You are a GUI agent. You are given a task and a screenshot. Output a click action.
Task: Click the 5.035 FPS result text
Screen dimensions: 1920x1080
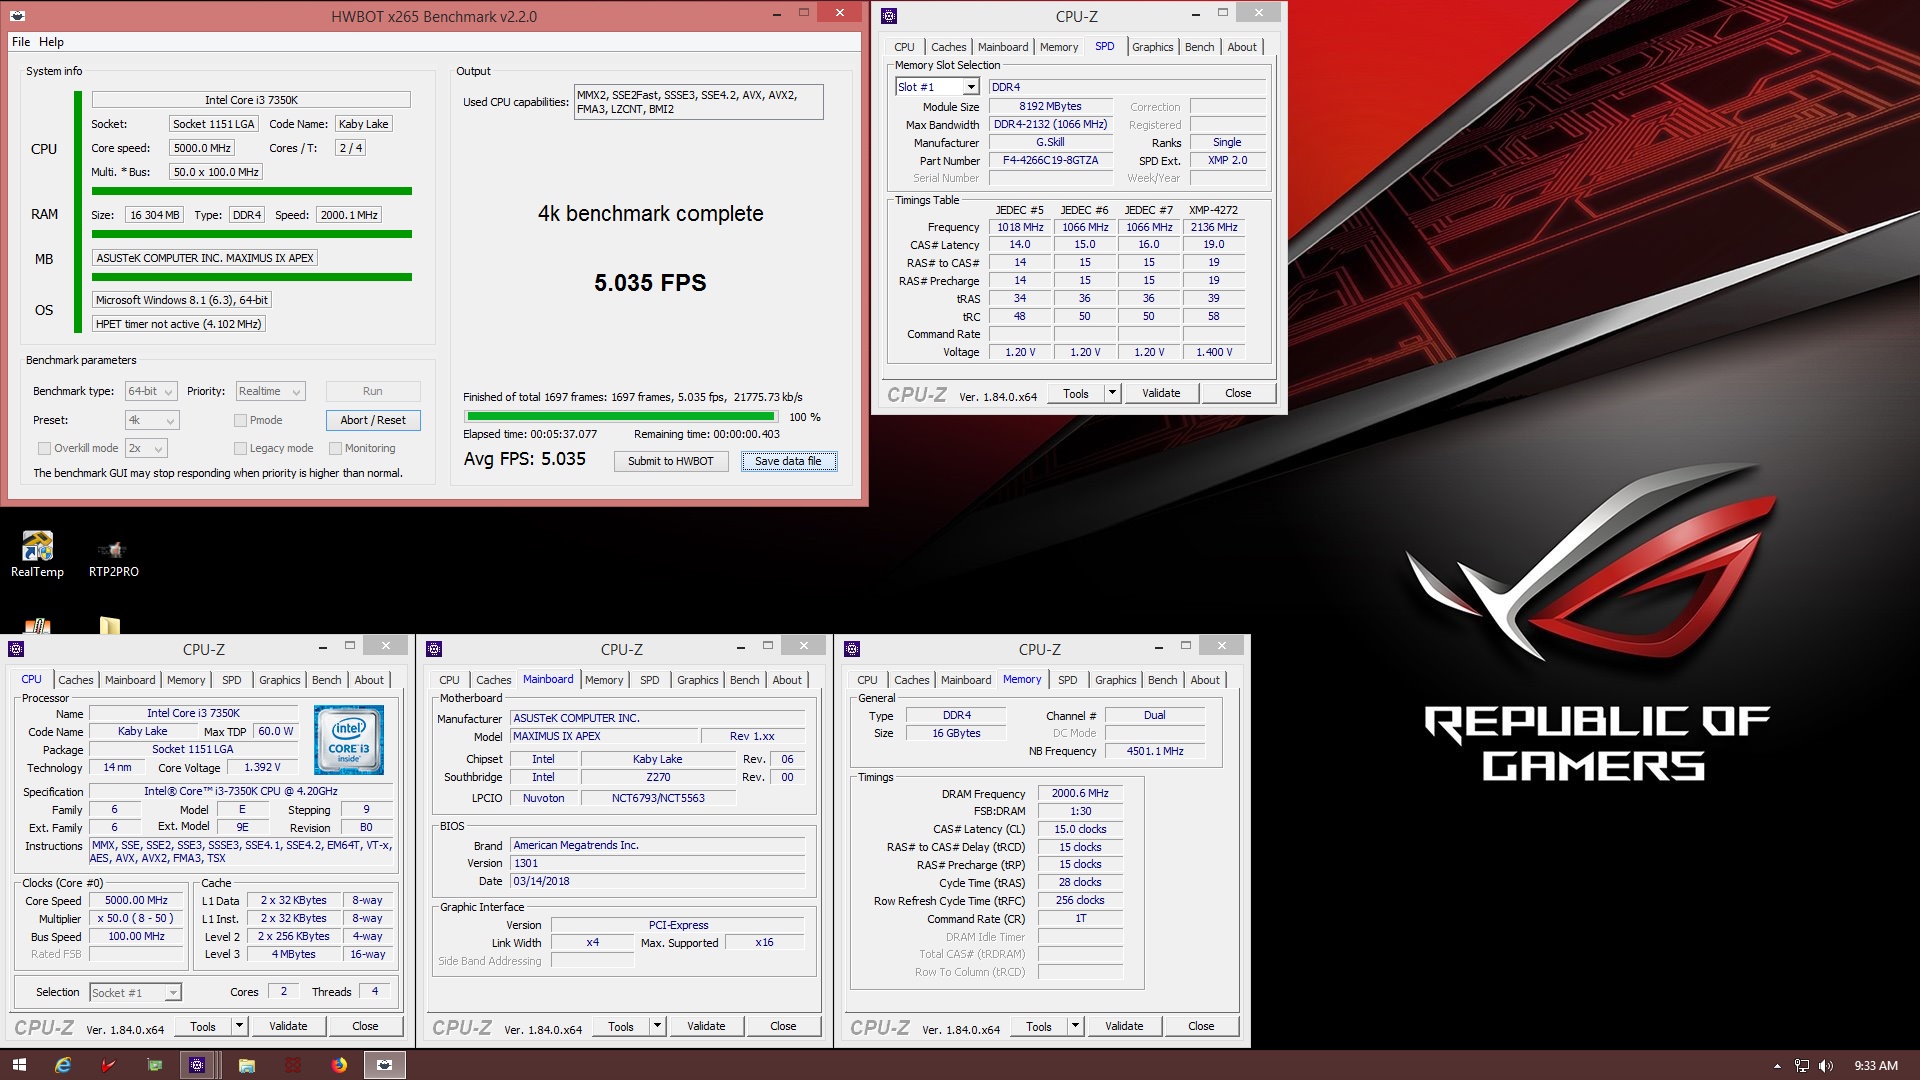(650, 283)
